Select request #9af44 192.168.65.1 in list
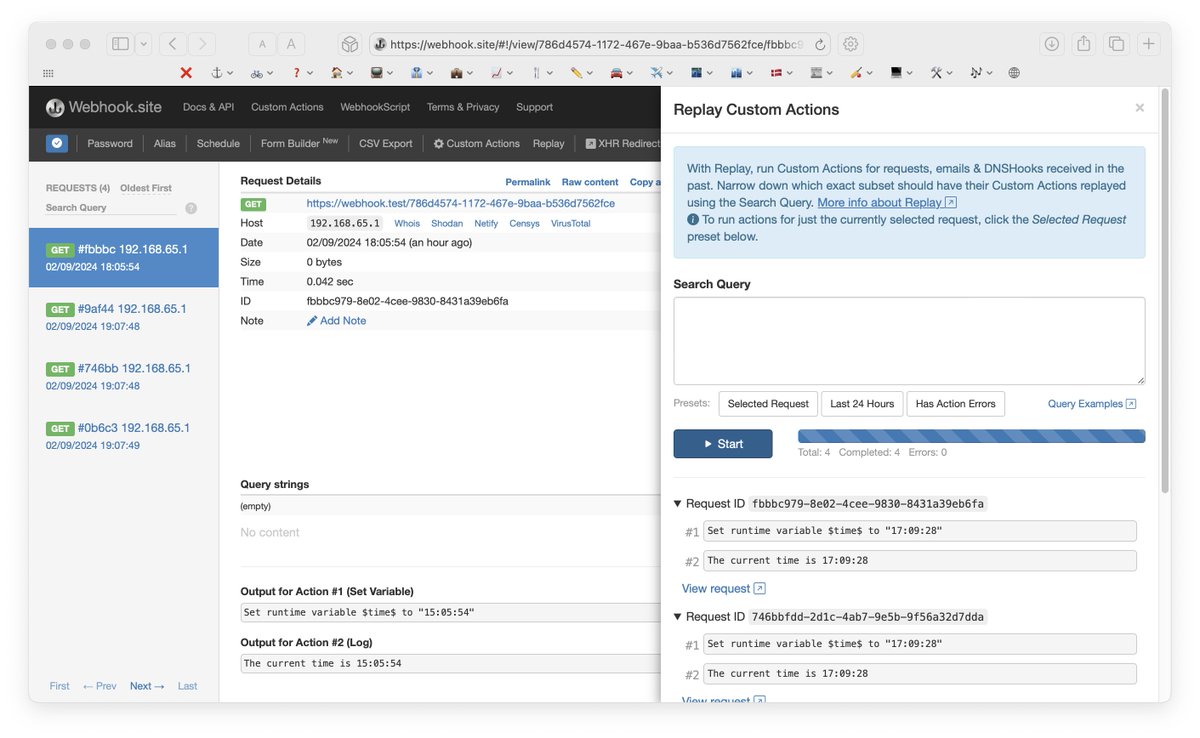1200x738 pixels. (124, 317)
